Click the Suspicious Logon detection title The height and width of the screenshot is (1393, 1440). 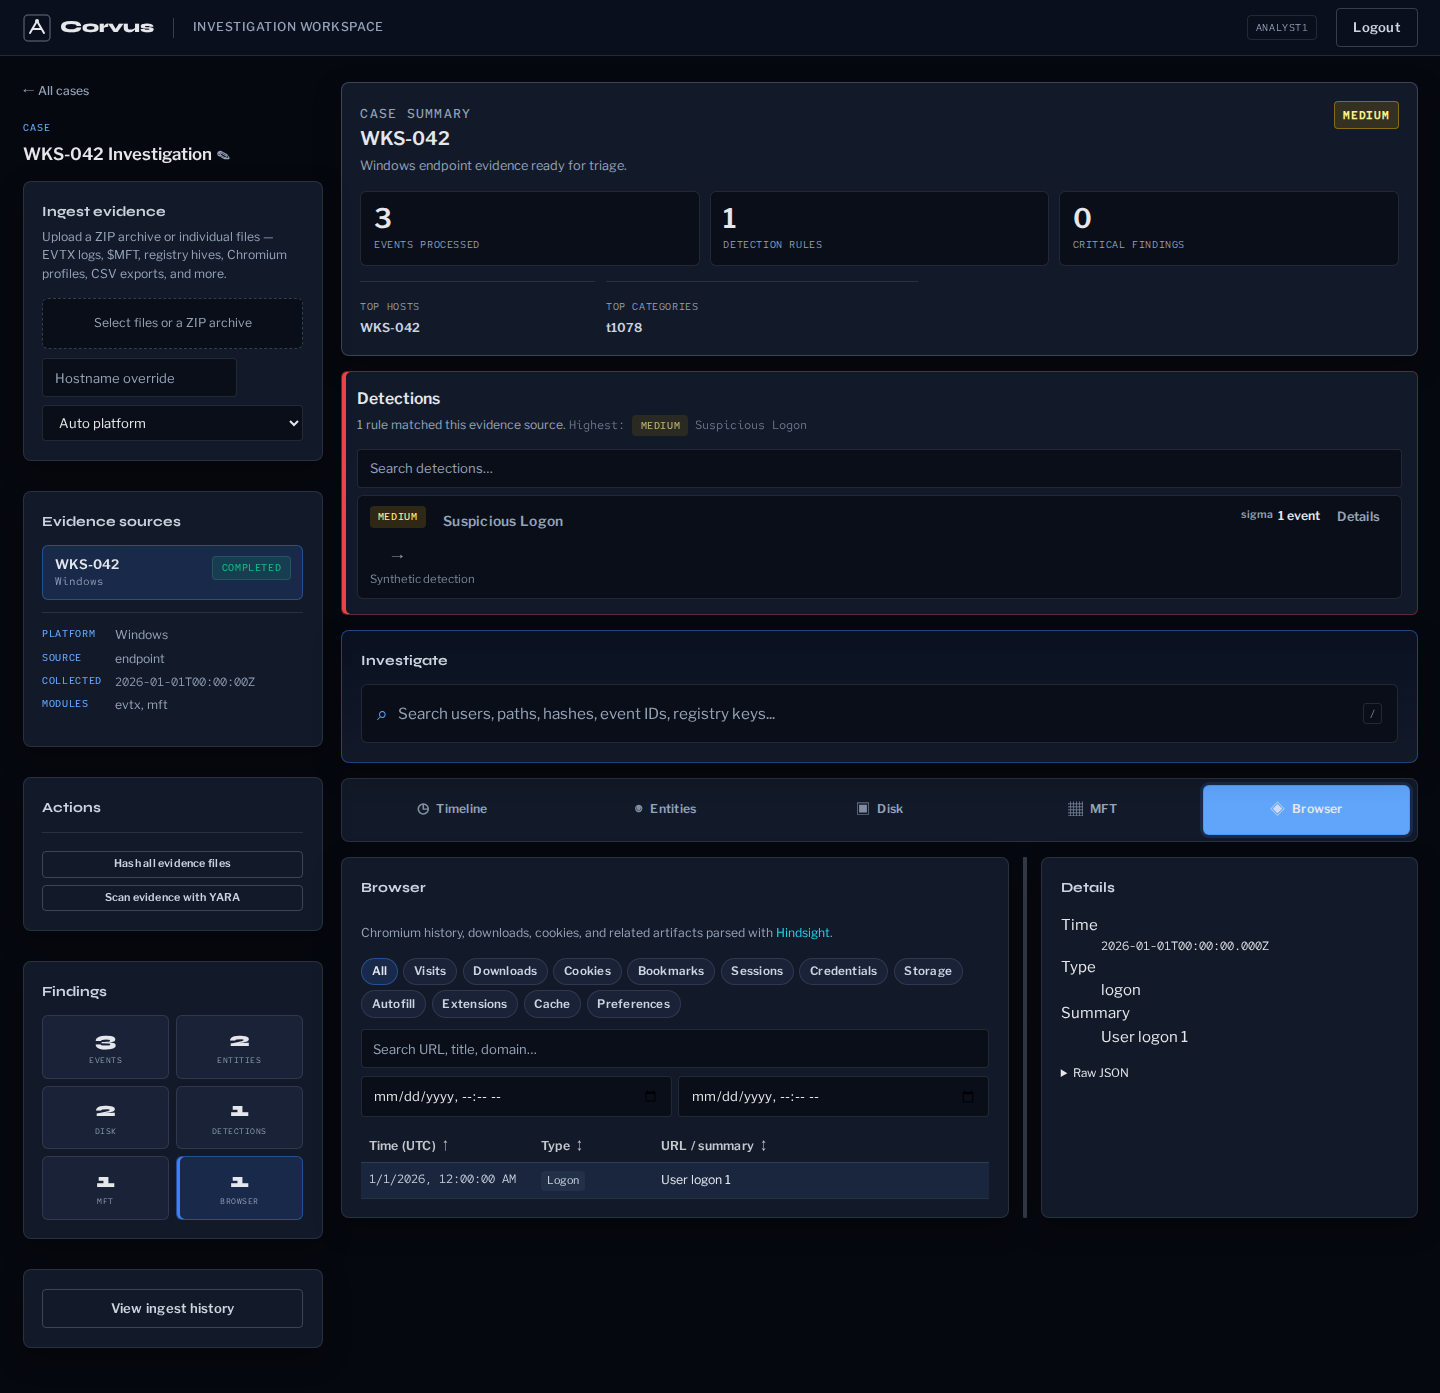pyautogui.click(x=503, y=521)
